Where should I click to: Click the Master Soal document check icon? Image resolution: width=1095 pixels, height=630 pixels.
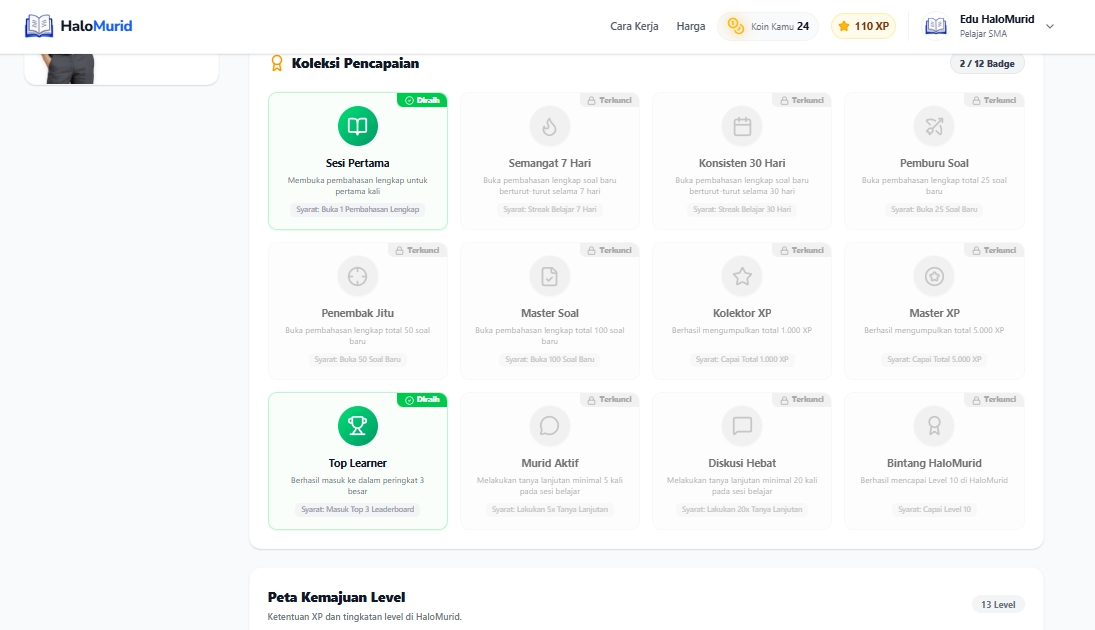click(x=550, y=277)
